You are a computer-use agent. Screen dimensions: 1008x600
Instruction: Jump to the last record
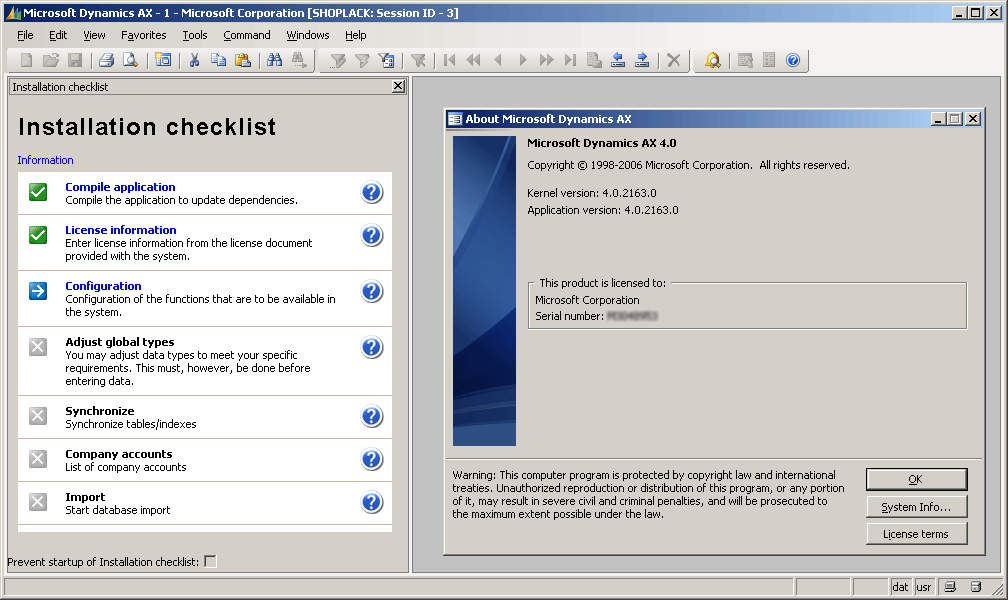(570, 60)
